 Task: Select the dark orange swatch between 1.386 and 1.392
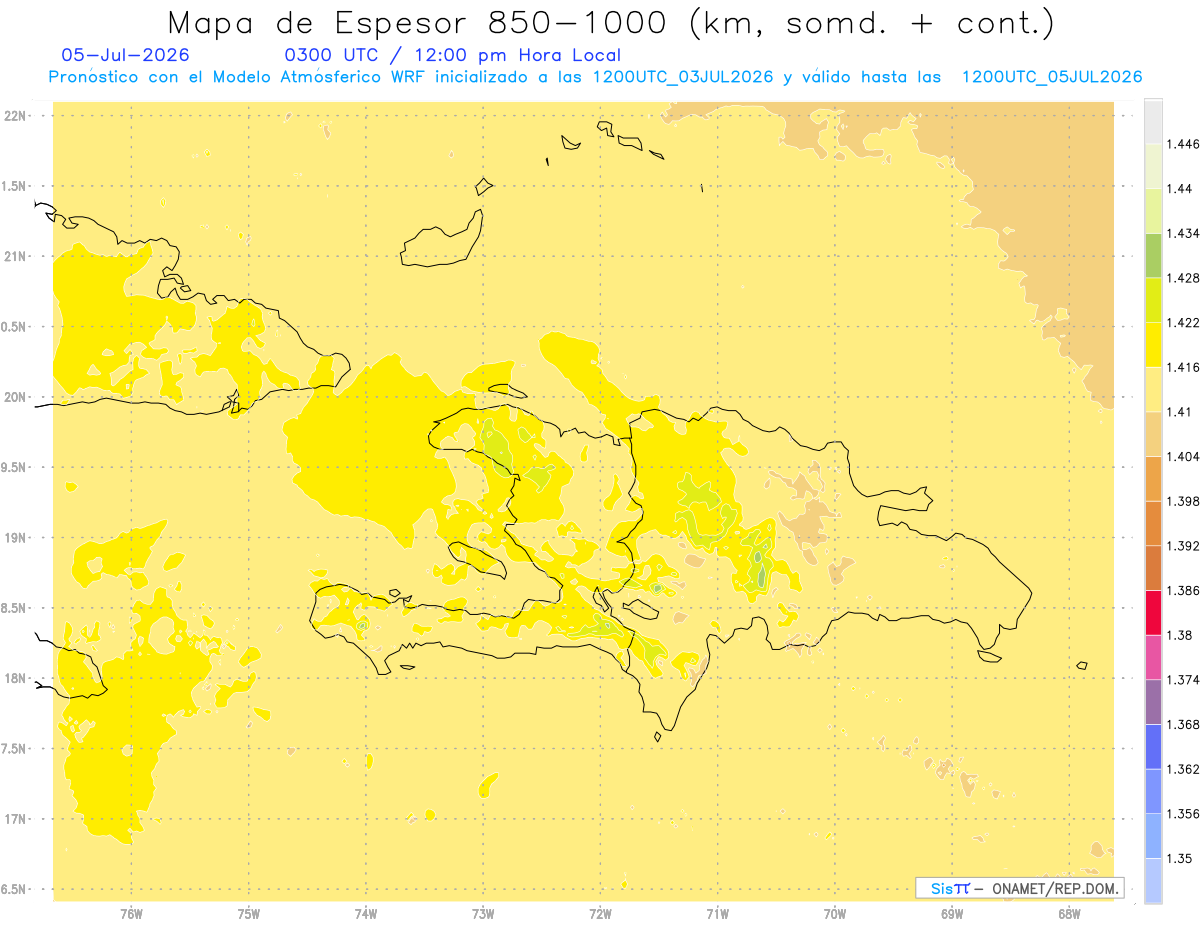(x=1153, y=568)
